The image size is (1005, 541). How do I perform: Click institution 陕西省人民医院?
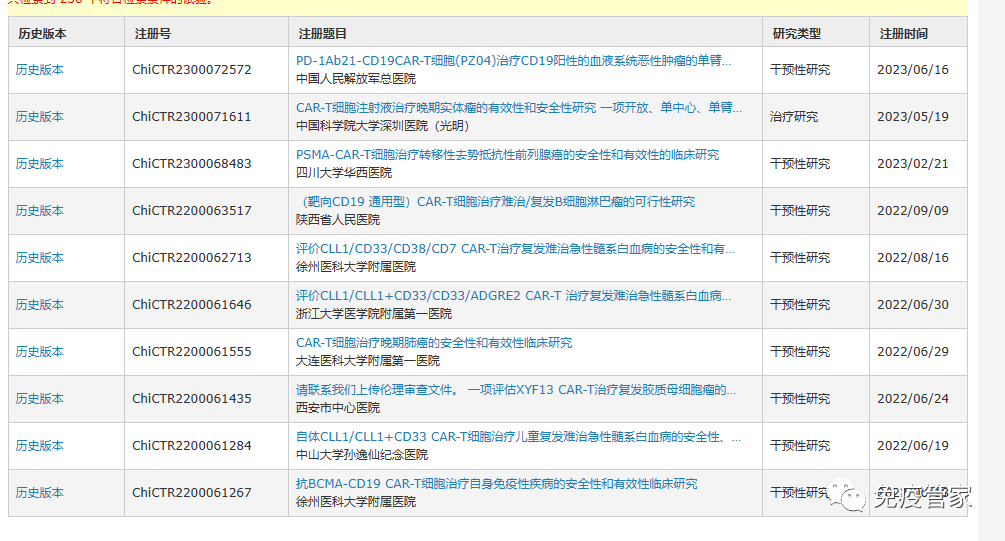(x=338, y=220)
